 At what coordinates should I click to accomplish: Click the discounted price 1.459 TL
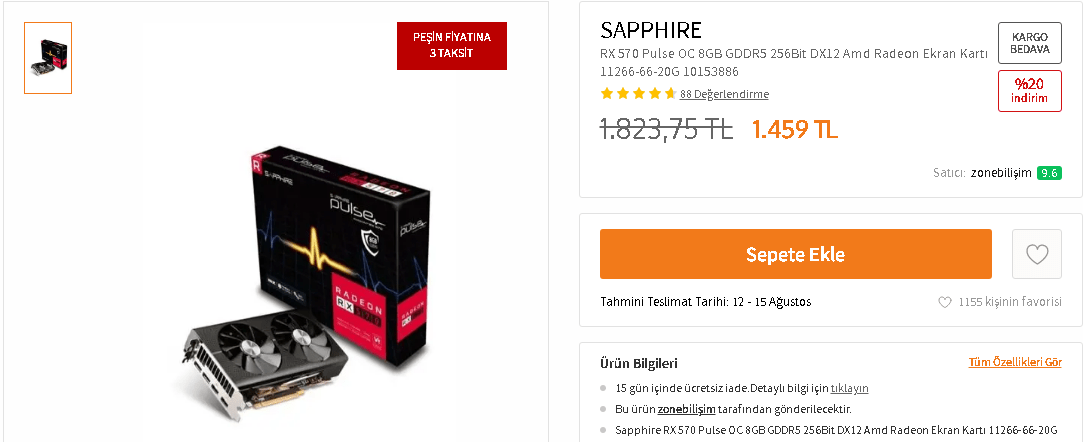click(x=795, y=129)
